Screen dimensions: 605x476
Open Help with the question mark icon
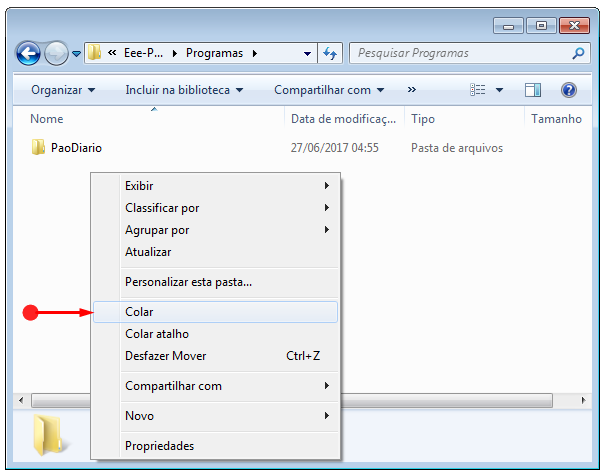coord(569,90)
